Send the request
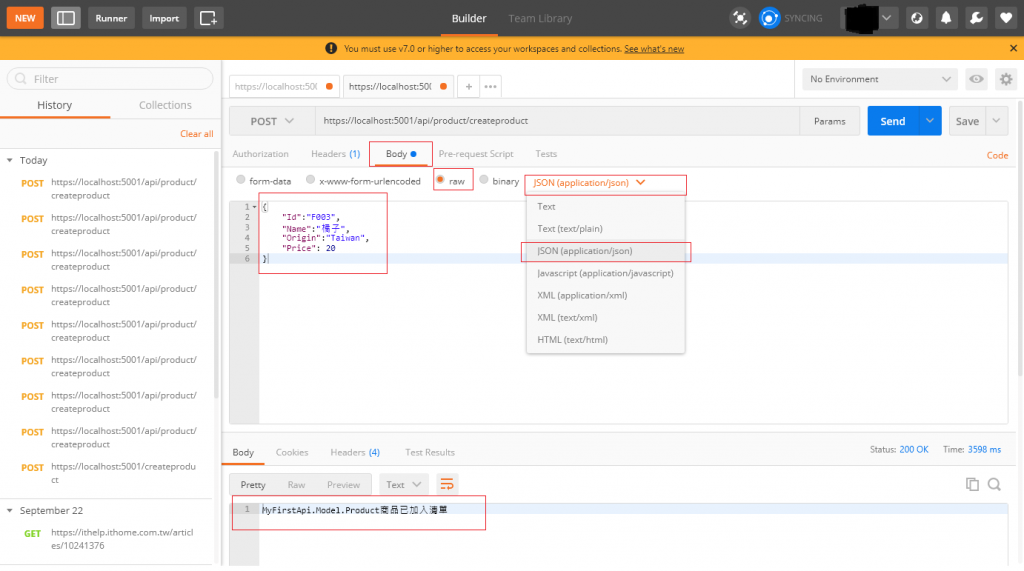 point(893,121)
